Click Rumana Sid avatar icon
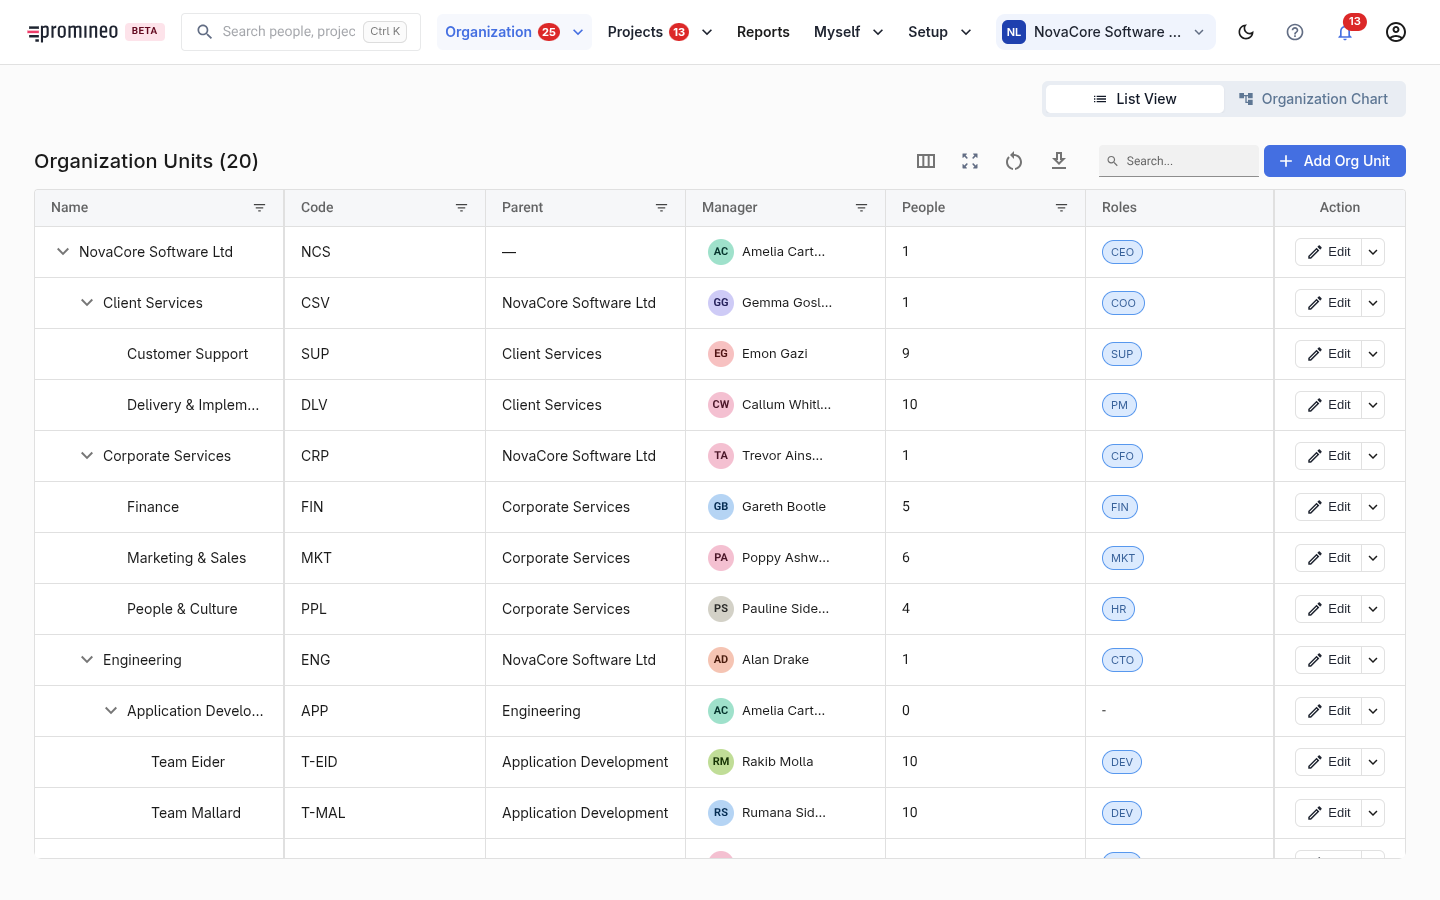Screen dimensions: 1440x900 721,813
